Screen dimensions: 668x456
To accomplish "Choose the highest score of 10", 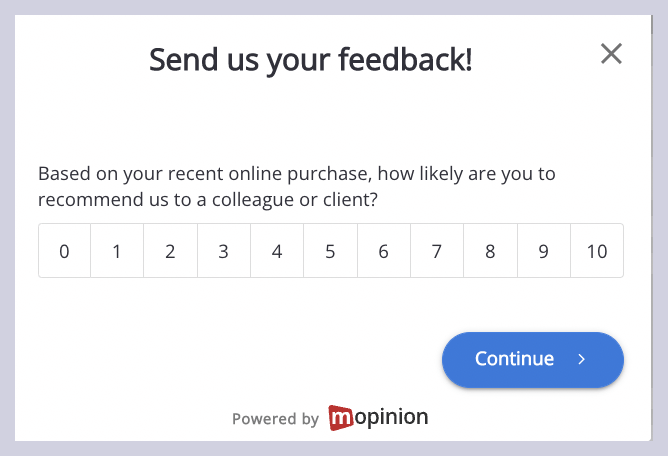I will (x=597, y=251).
